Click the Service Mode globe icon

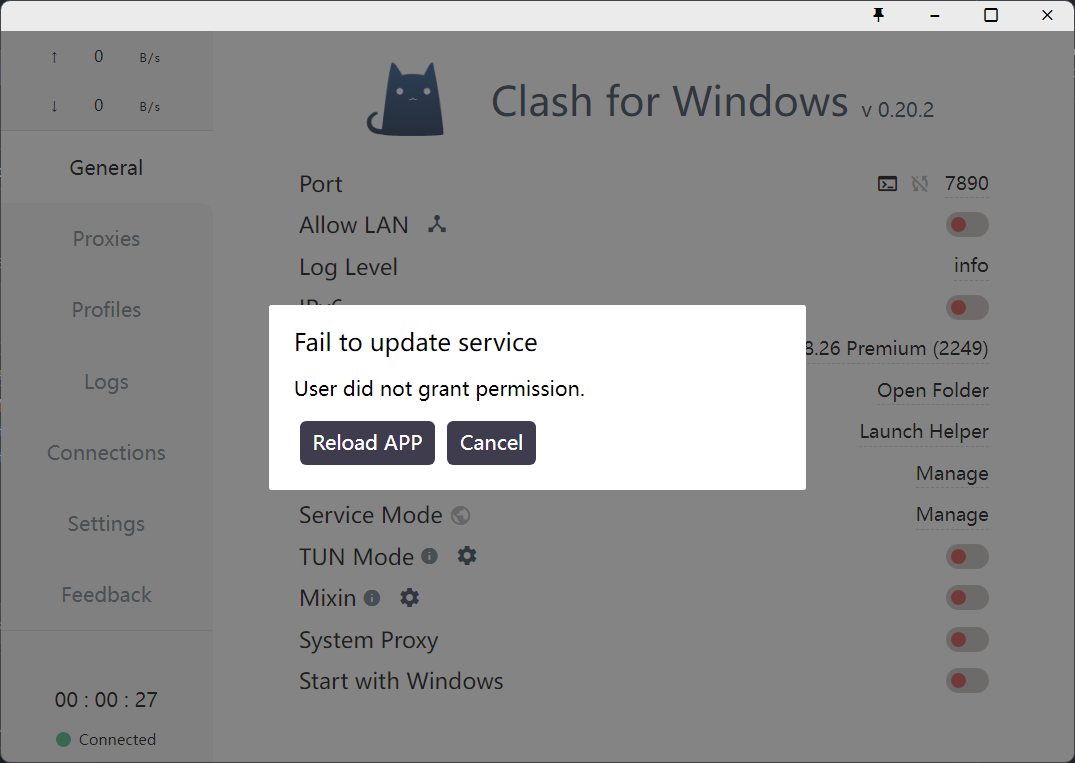461,515
